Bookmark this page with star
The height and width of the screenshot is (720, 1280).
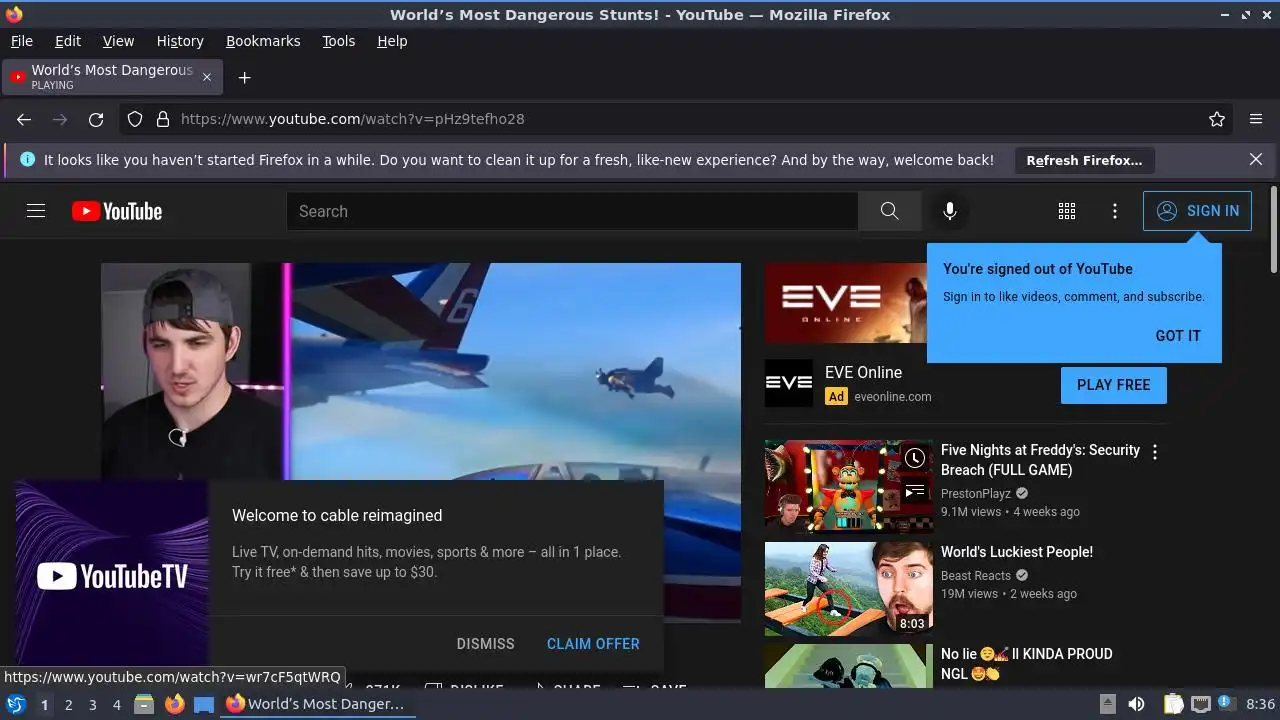(1217, 119)
